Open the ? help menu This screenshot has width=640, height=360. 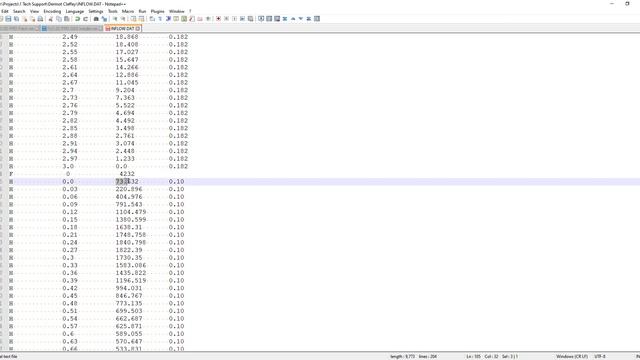(x=190, y=11)
